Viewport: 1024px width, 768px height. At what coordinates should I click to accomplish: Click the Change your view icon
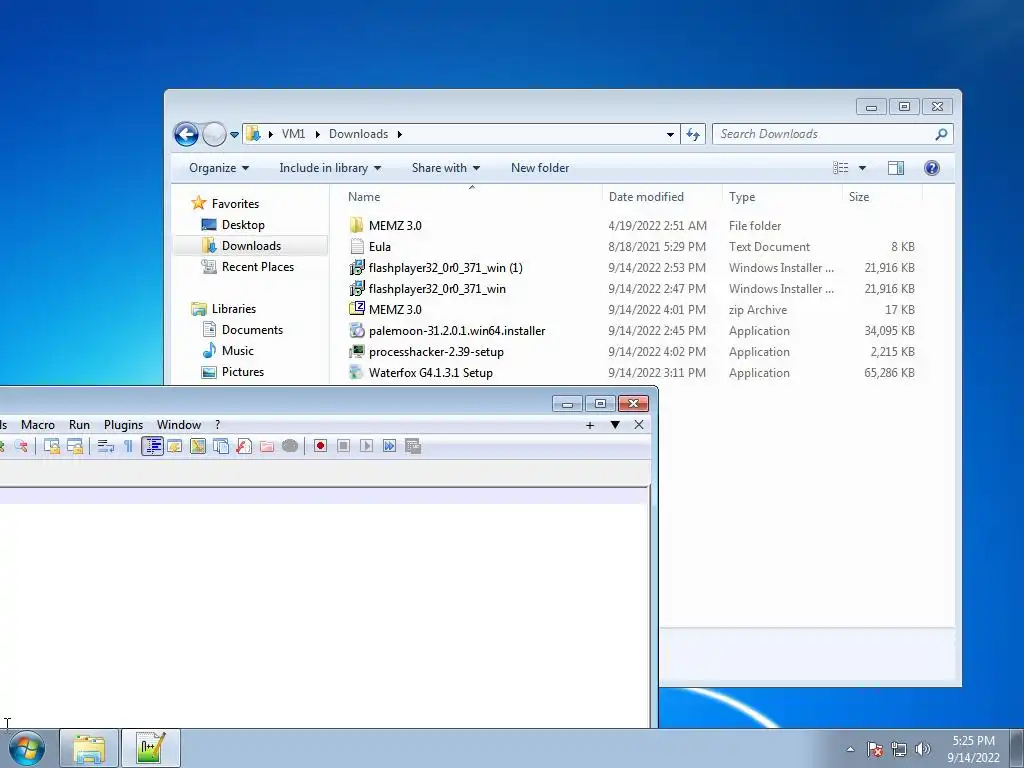pyautogui.click(x=840, y=168)
